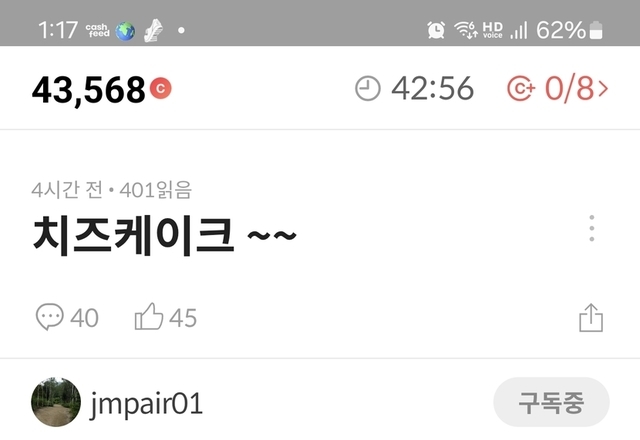
Task: Expand the 0/8 reward chevron
Action: pyautogui.click(x=603, y=88)
